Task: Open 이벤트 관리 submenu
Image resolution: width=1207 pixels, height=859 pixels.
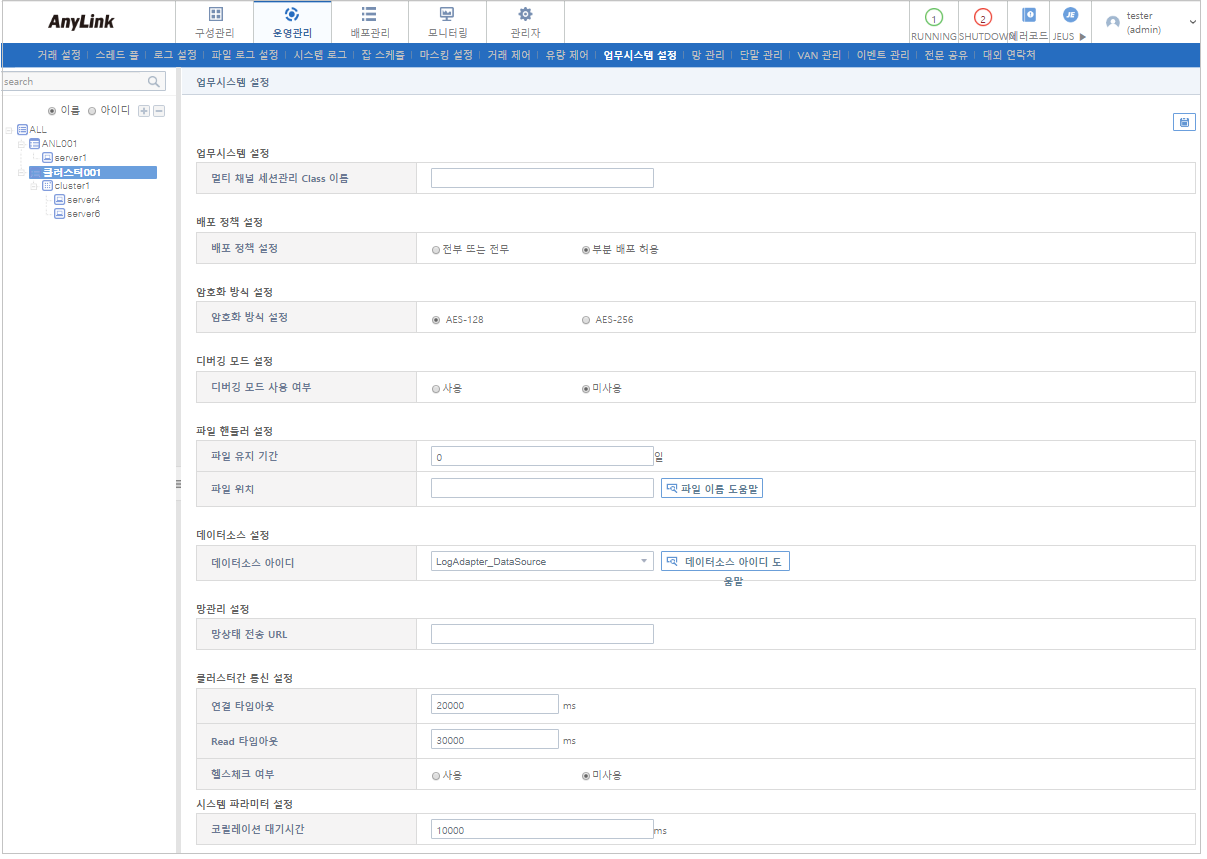Action: click(x=883, y=55)
